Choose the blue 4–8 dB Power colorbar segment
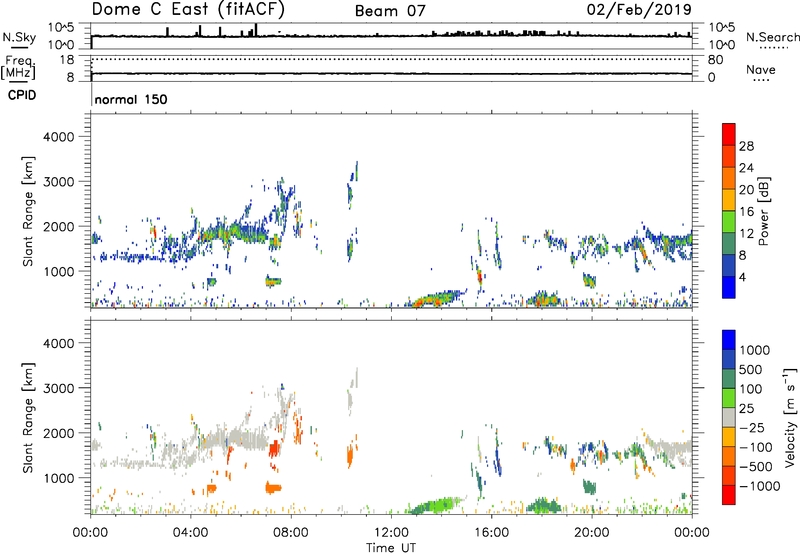 tap(729, 266)
